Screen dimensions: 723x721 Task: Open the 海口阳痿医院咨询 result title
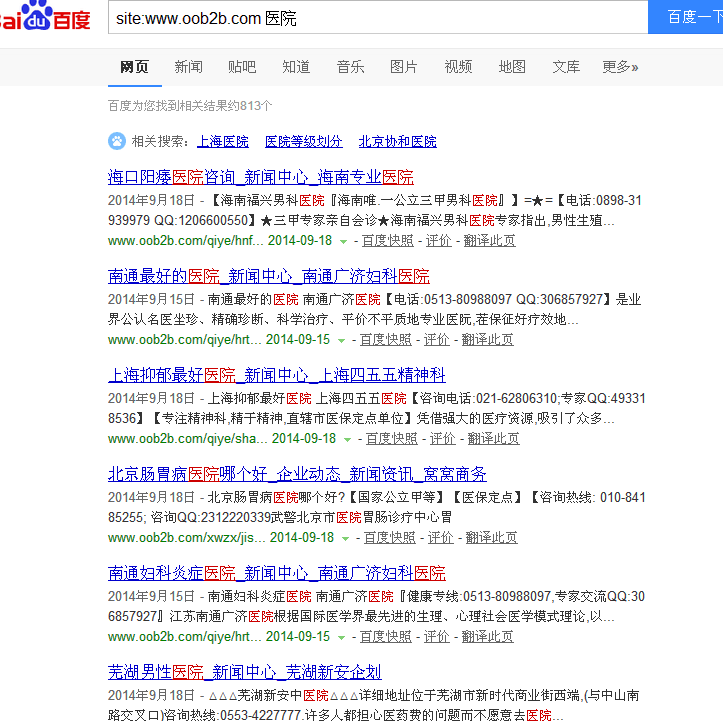click(260, 177)
